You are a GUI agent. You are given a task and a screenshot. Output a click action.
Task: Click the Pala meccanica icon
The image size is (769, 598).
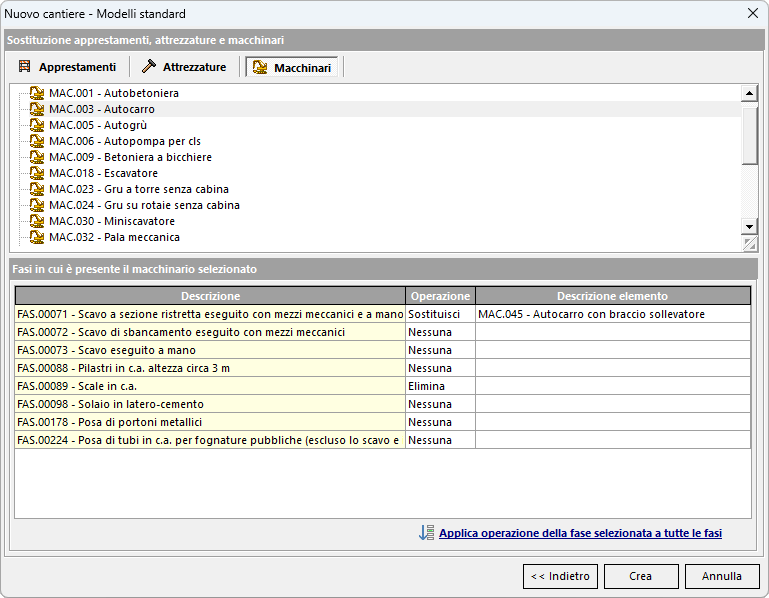(37, 237)
